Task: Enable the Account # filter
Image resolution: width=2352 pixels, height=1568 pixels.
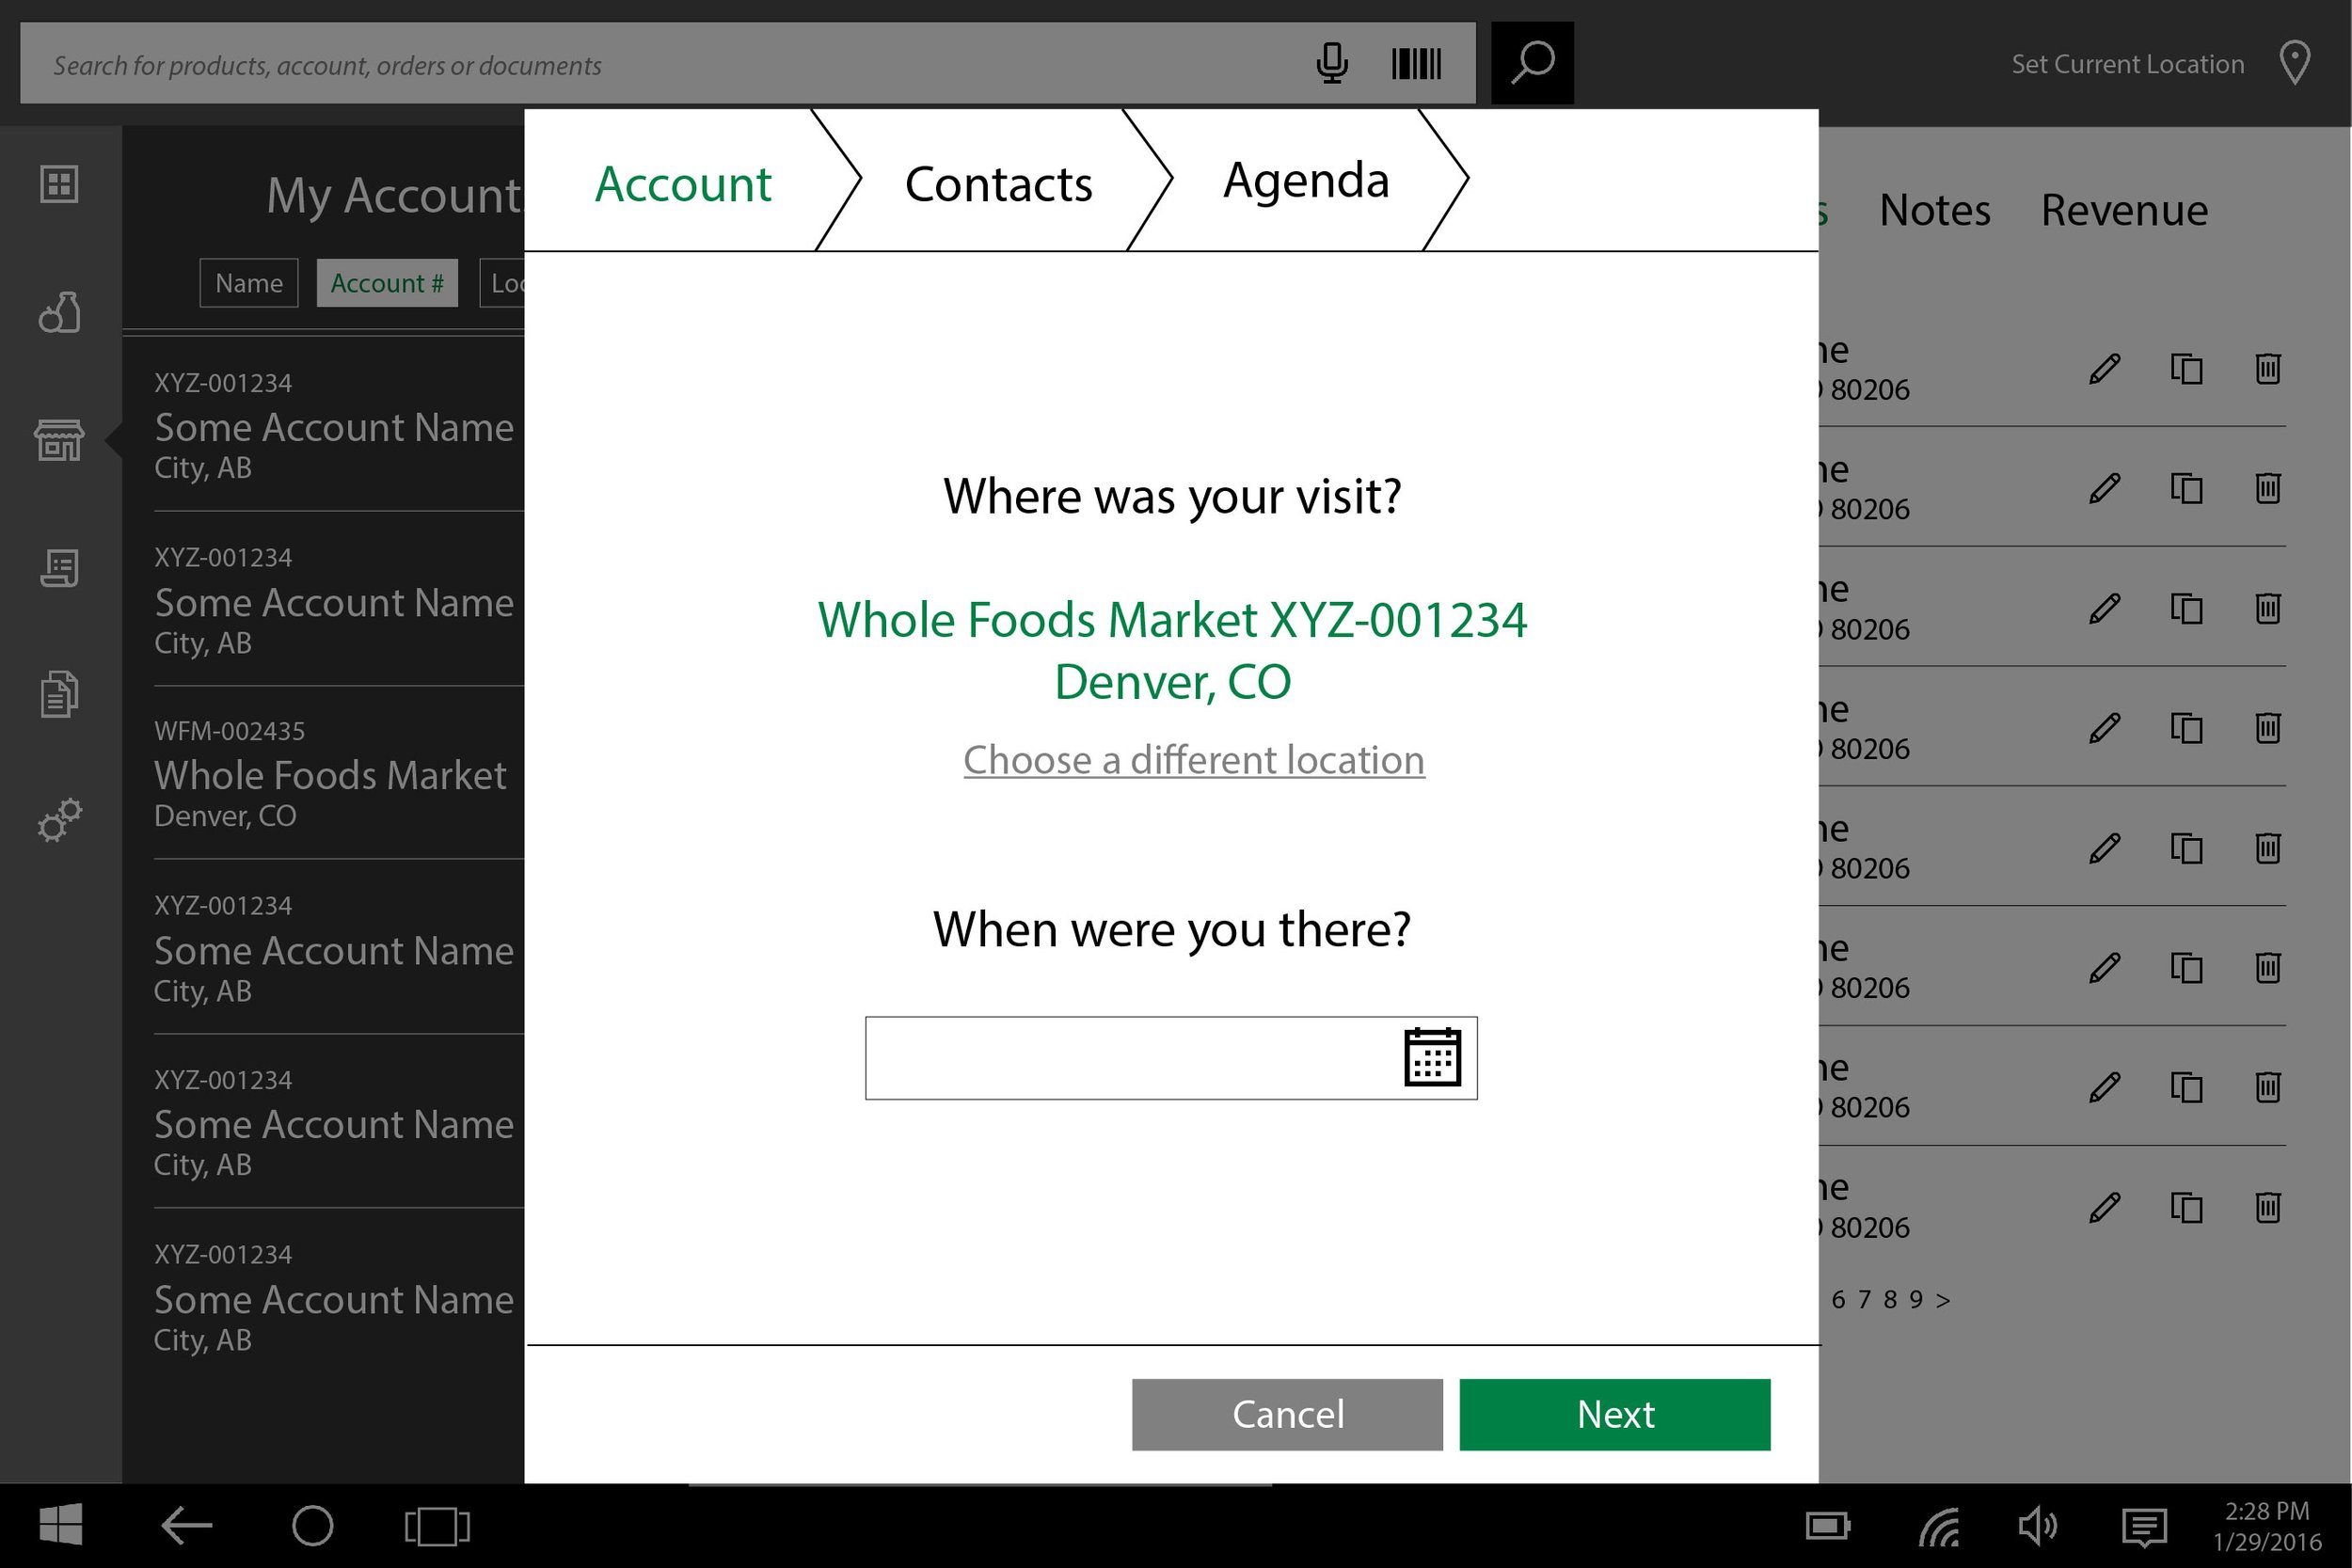Action: pos(387,283)
